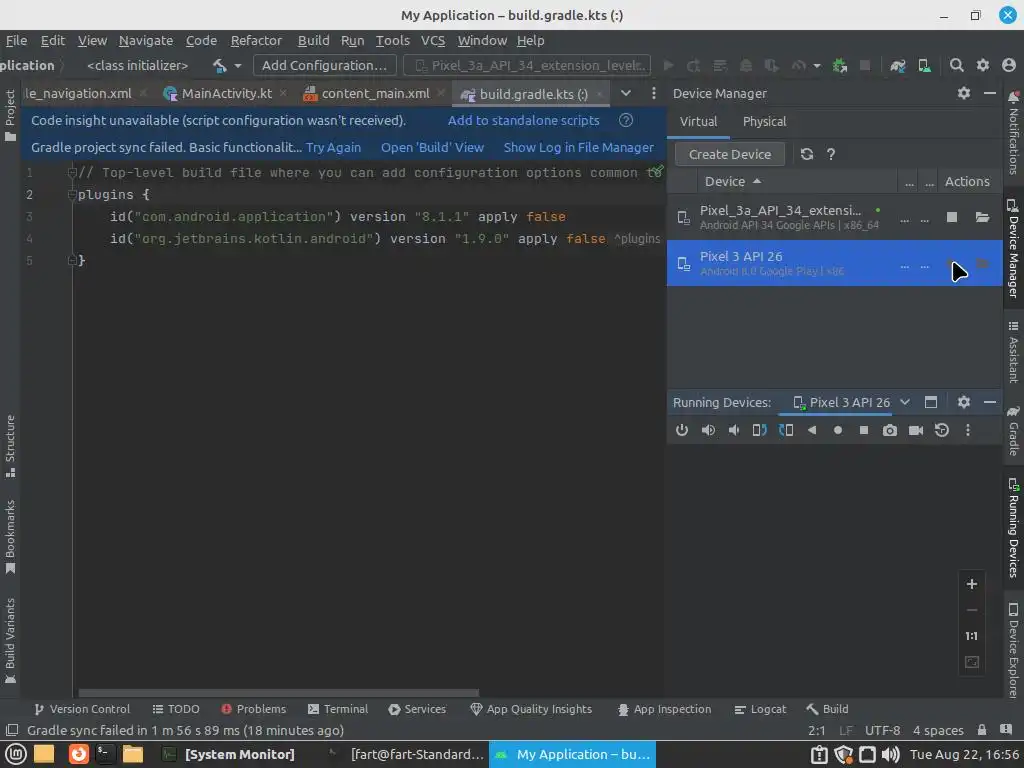Click the Make Project hammer icon
The height and width of the screenshot is (768, 1024).
coord(219,65)
